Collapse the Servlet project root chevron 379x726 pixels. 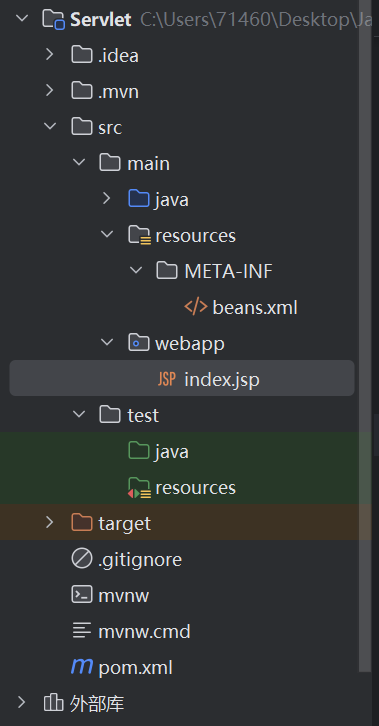coord(21,19)
